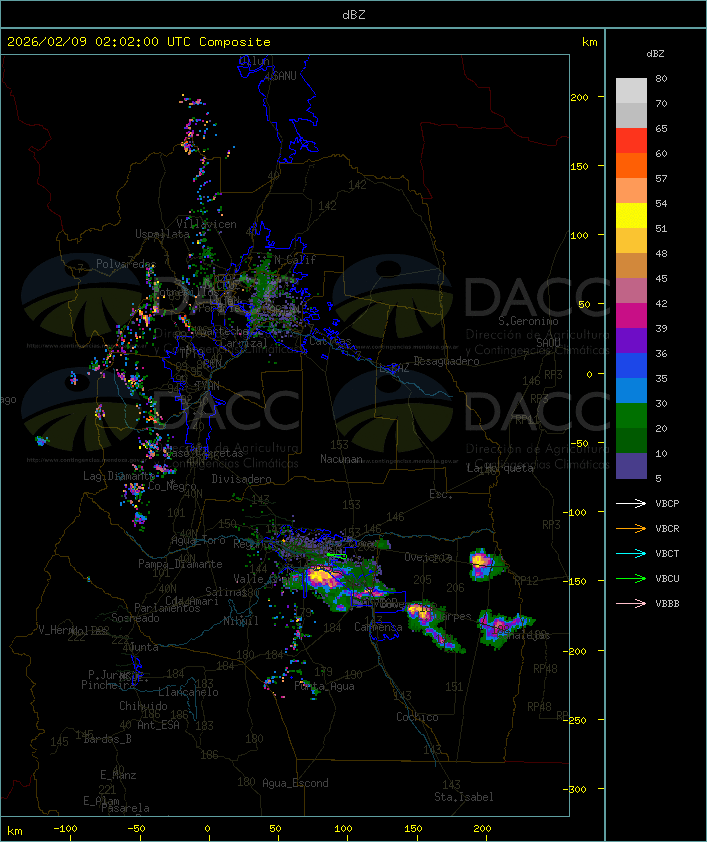707x842 pixels.
Task: Click the 2026/02/09 02:02:00 UTC Composite timestamp
Action: [x=139, y=42]
